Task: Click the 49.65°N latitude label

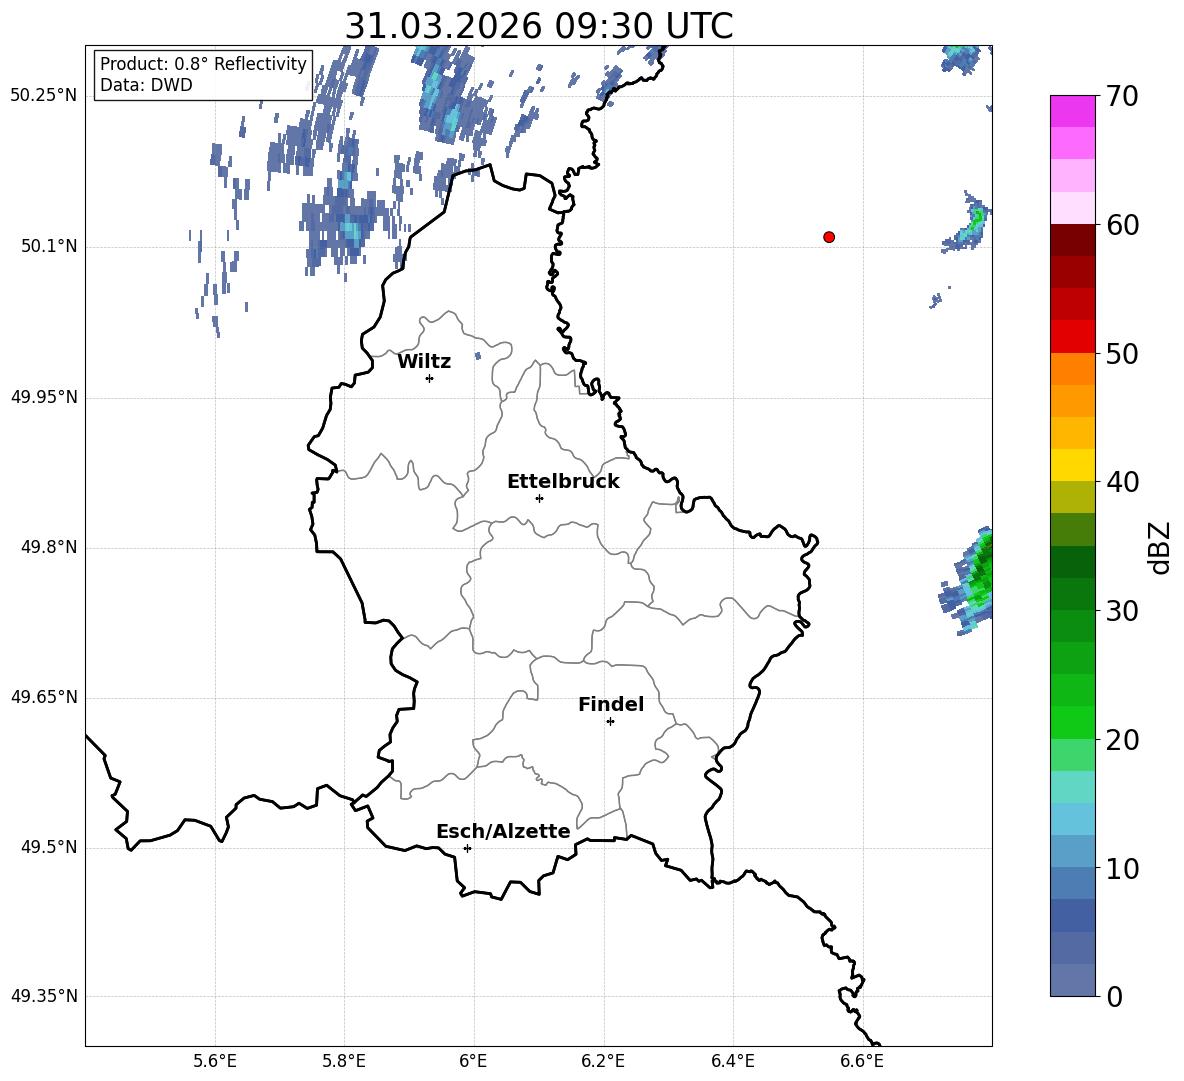Action: [44, 697]
